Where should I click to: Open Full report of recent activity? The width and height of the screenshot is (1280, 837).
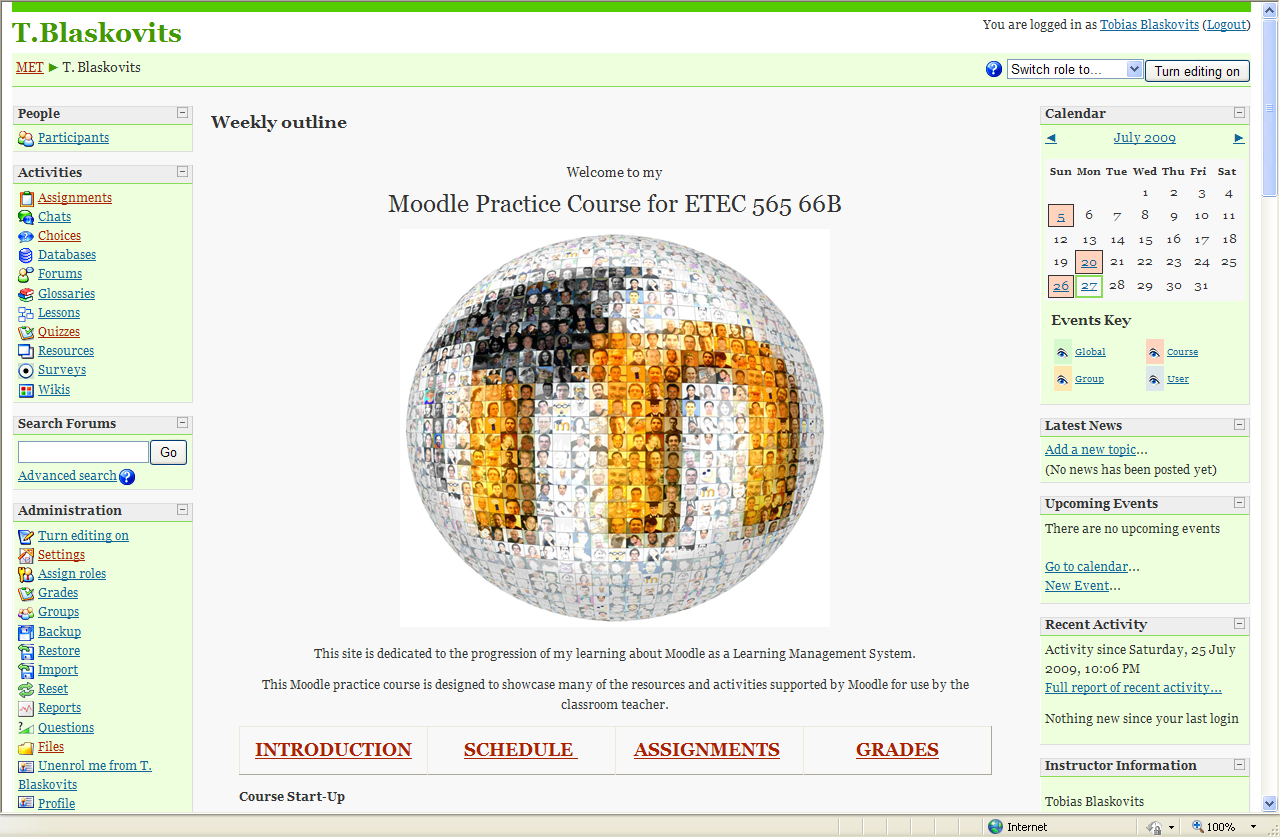[1133, 688]
